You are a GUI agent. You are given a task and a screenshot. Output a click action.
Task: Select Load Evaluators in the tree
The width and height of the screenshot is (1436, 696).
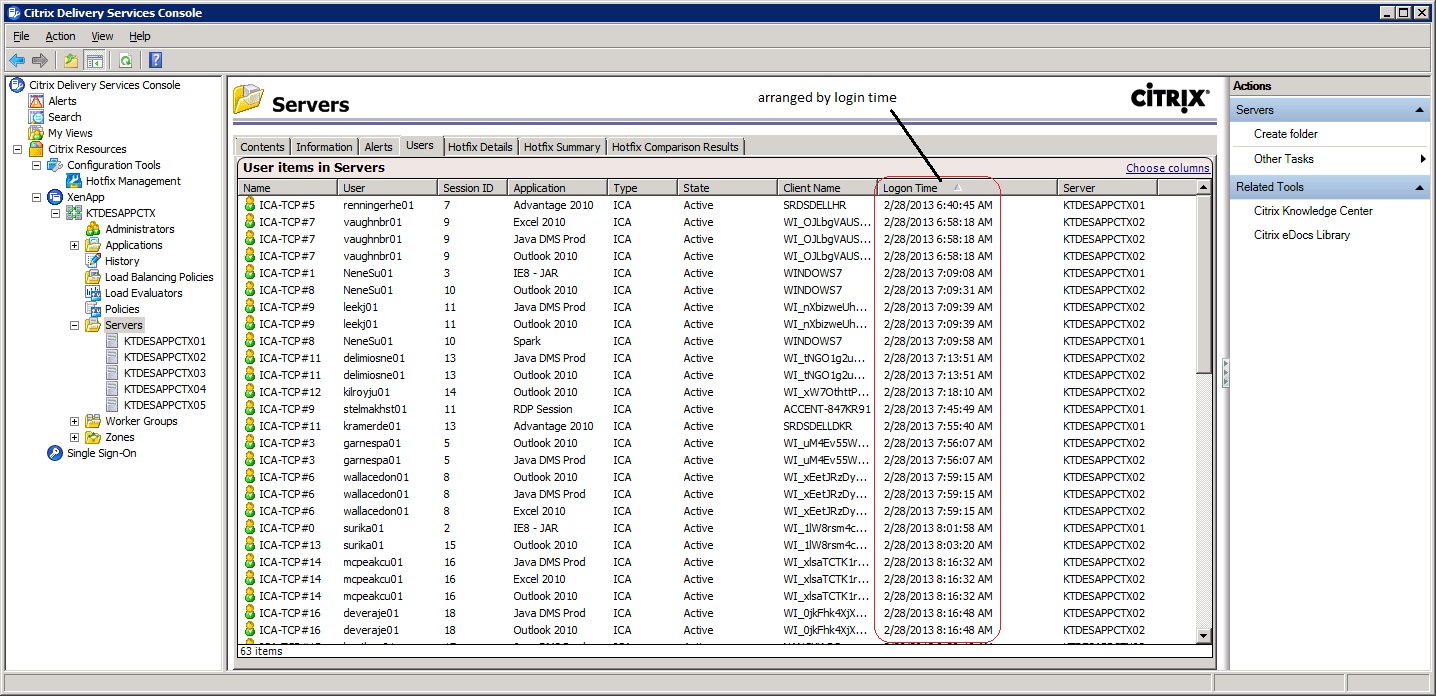point(143,293)
